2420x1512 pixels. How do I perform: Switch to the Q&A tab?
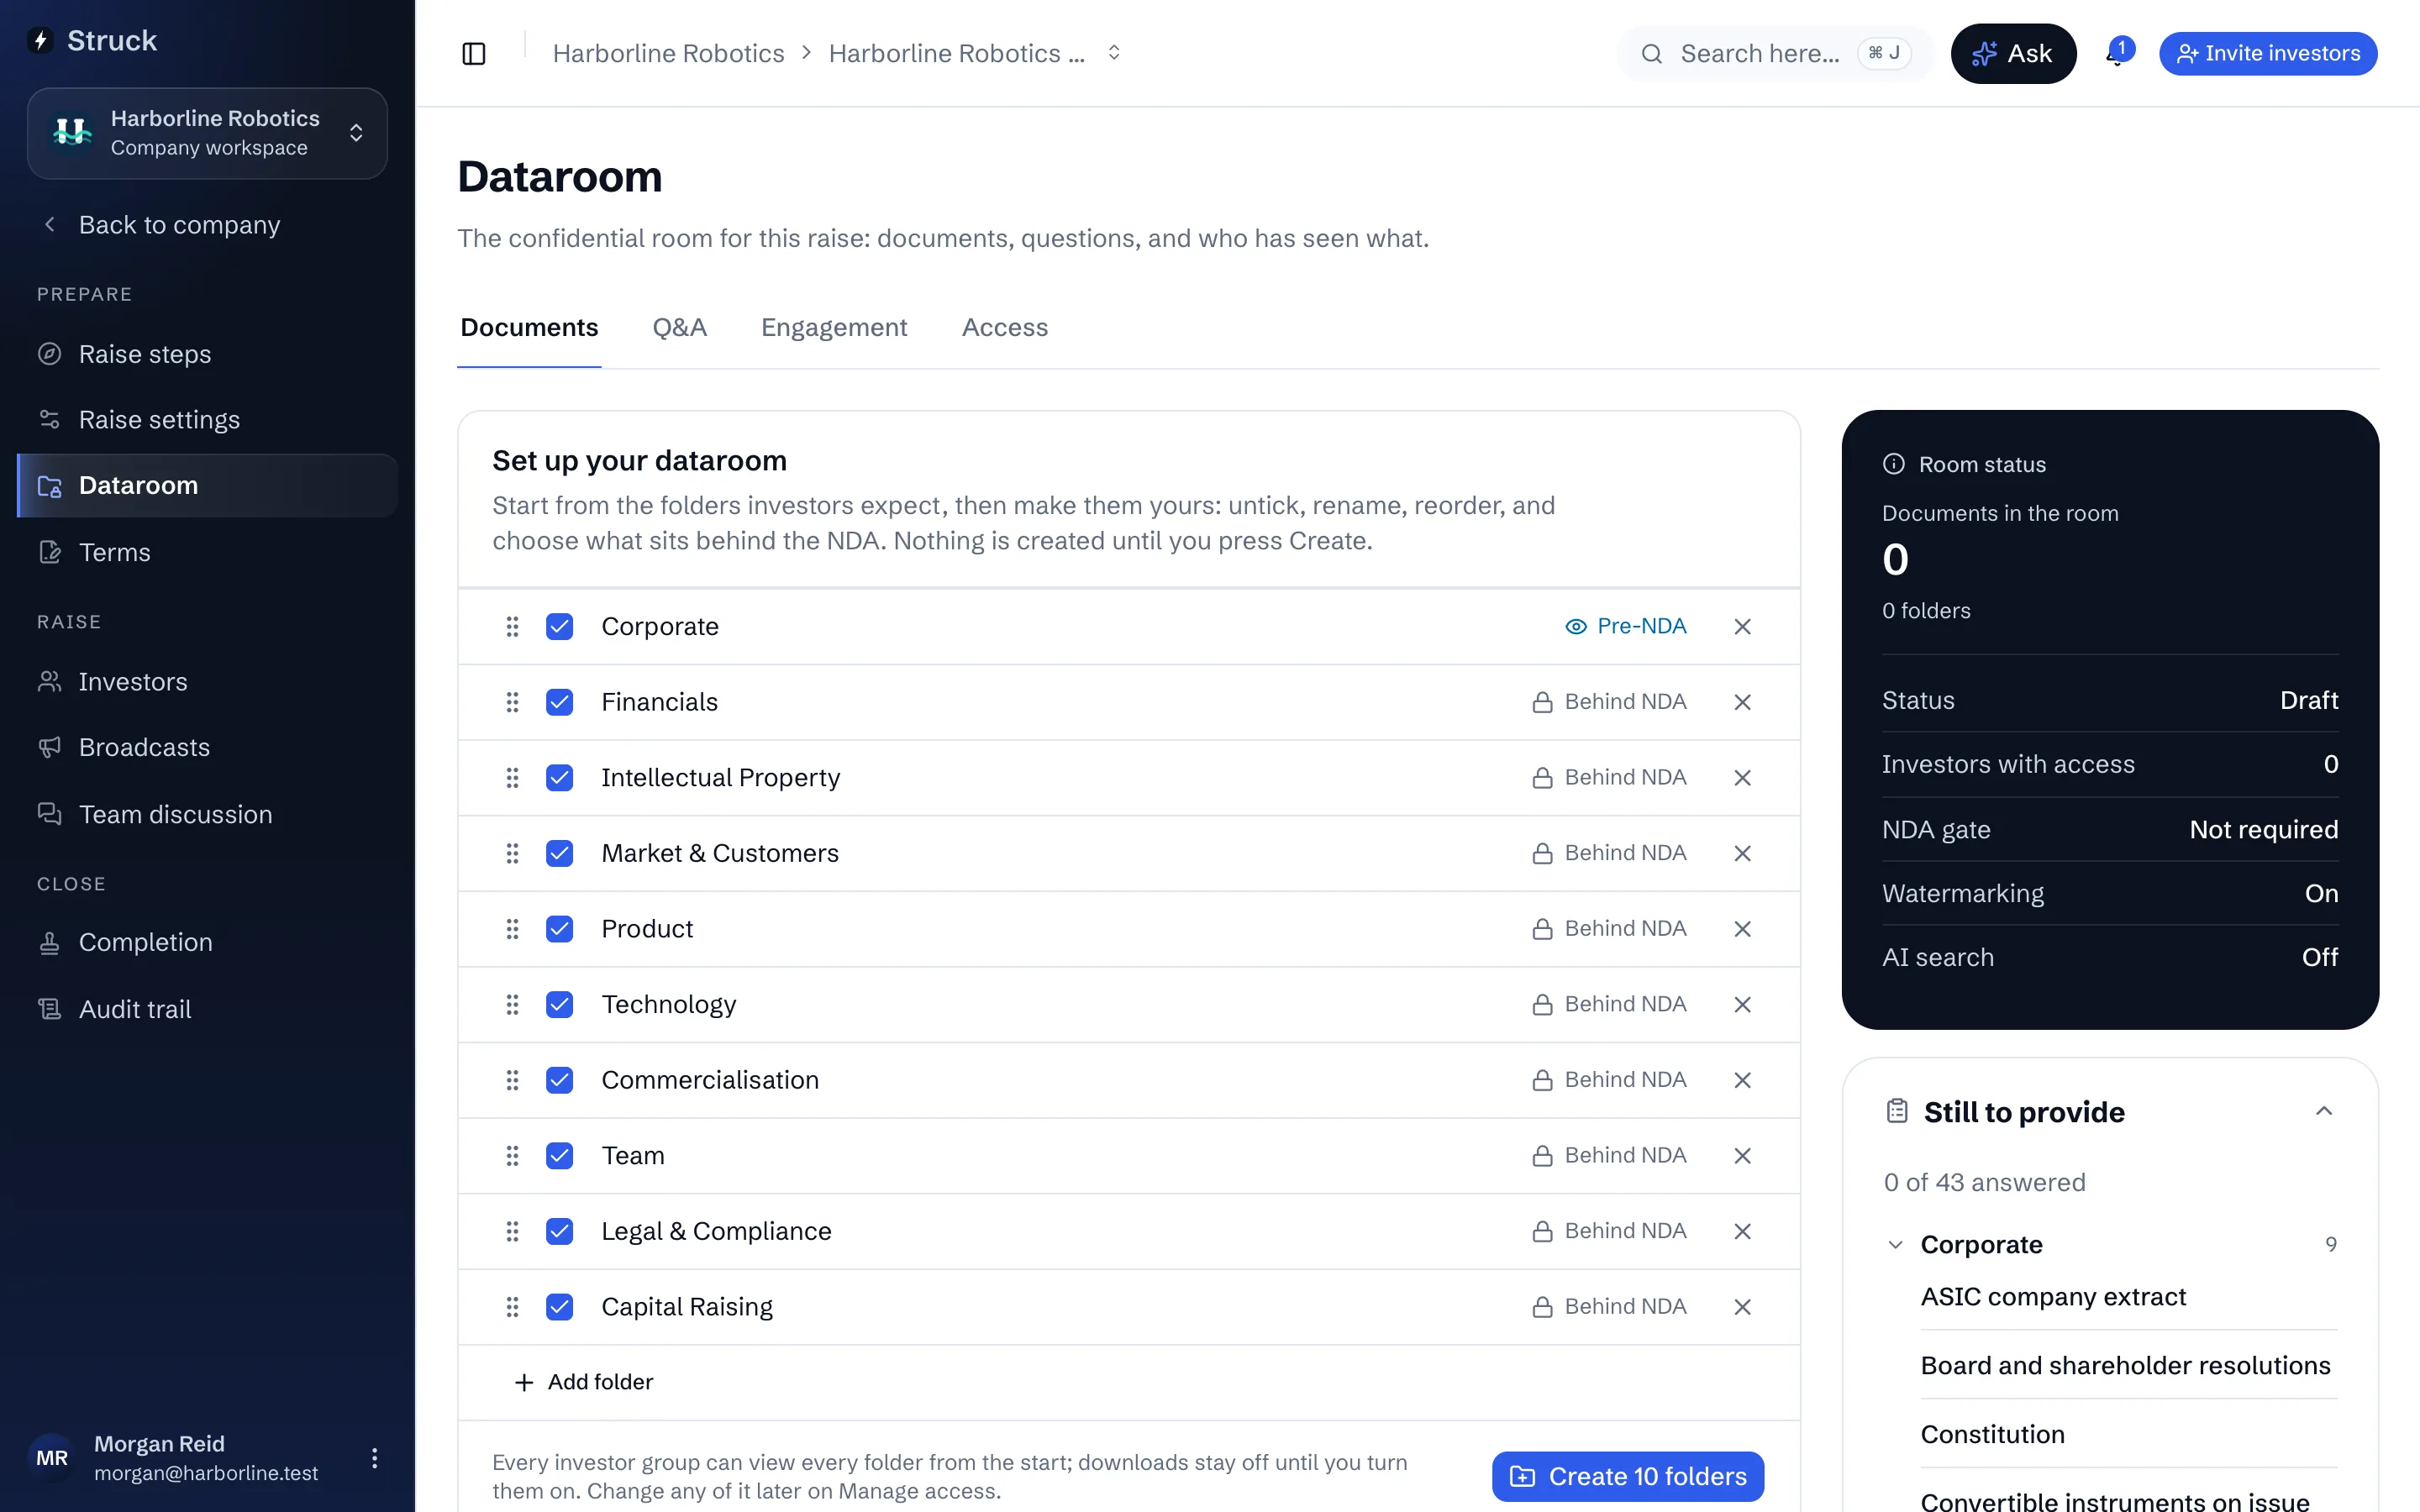tap(679, 328)
